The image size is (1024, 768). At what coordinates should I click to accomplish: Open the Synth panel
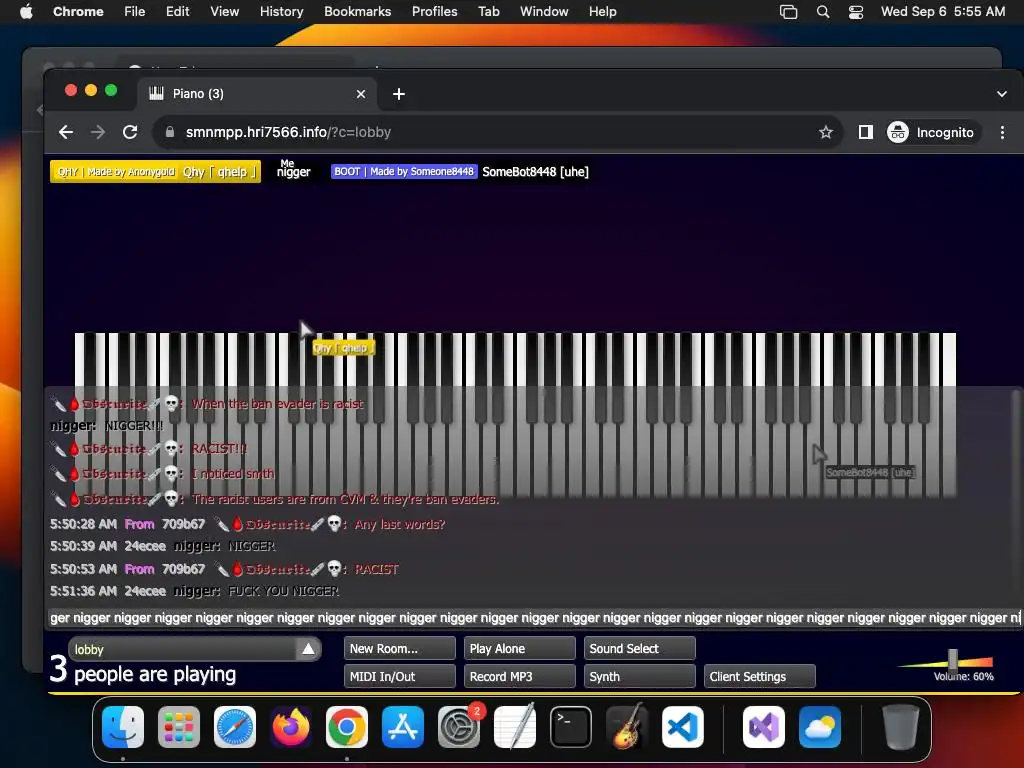639,677
